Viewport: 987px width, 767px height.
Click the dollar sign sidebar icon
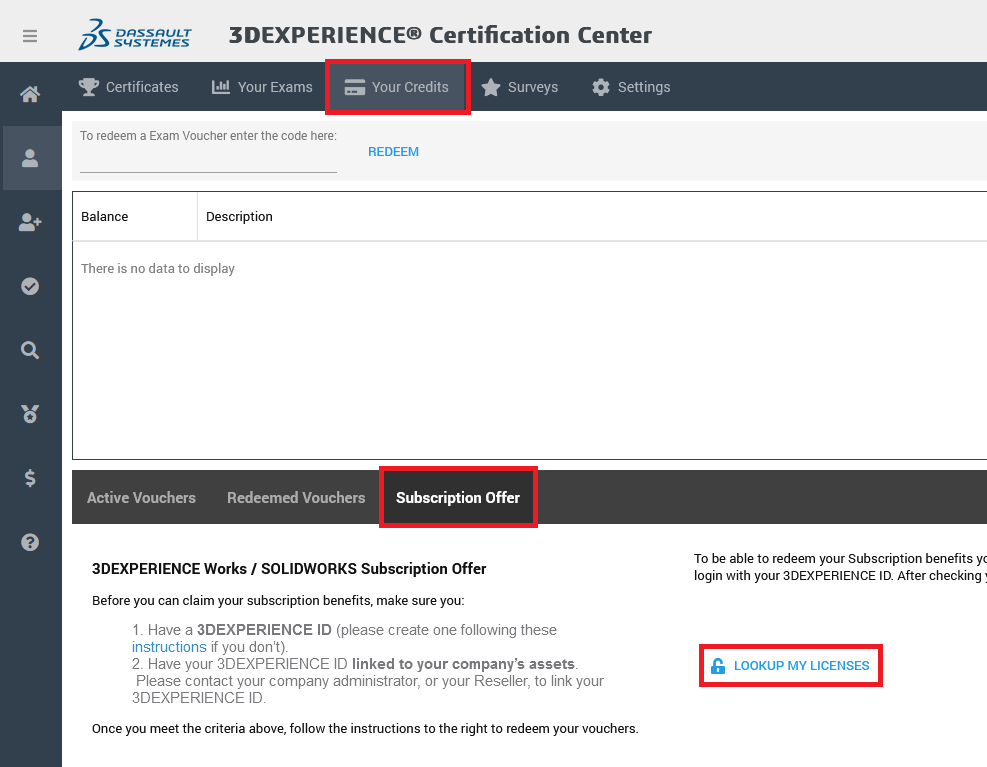click(30, 478)
